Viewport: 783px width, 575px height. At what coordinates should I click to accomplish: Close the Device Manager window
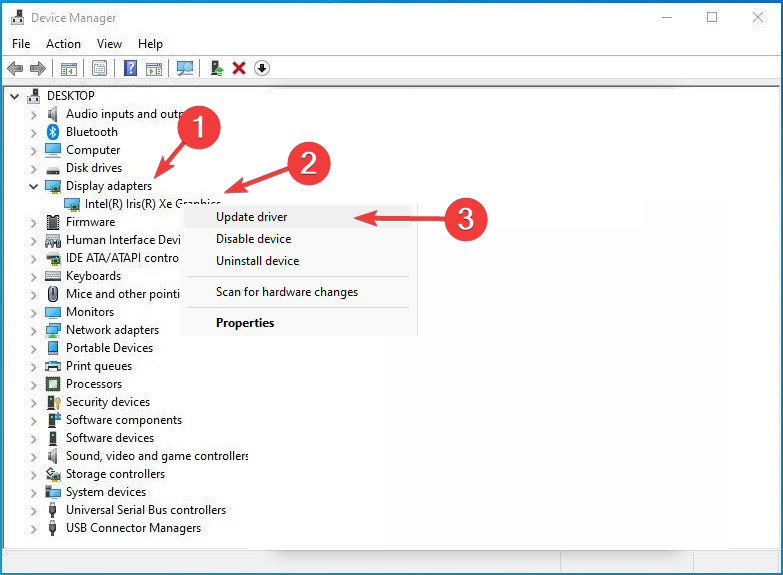point(758,17)
